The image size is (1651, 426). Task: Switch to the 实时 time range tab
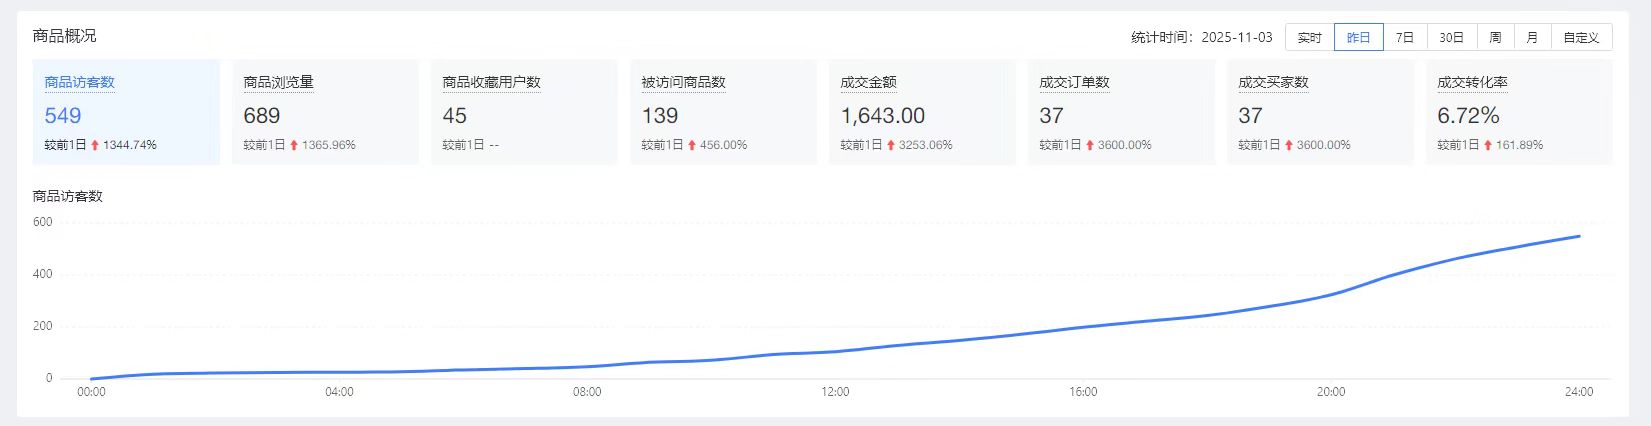click(x=1309, y=37)
